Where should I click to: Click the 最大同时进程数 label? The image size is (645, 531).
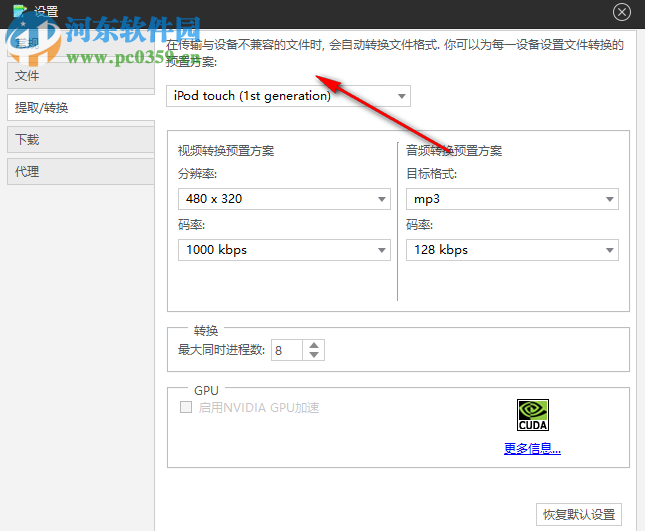click(x=221, y=350)
